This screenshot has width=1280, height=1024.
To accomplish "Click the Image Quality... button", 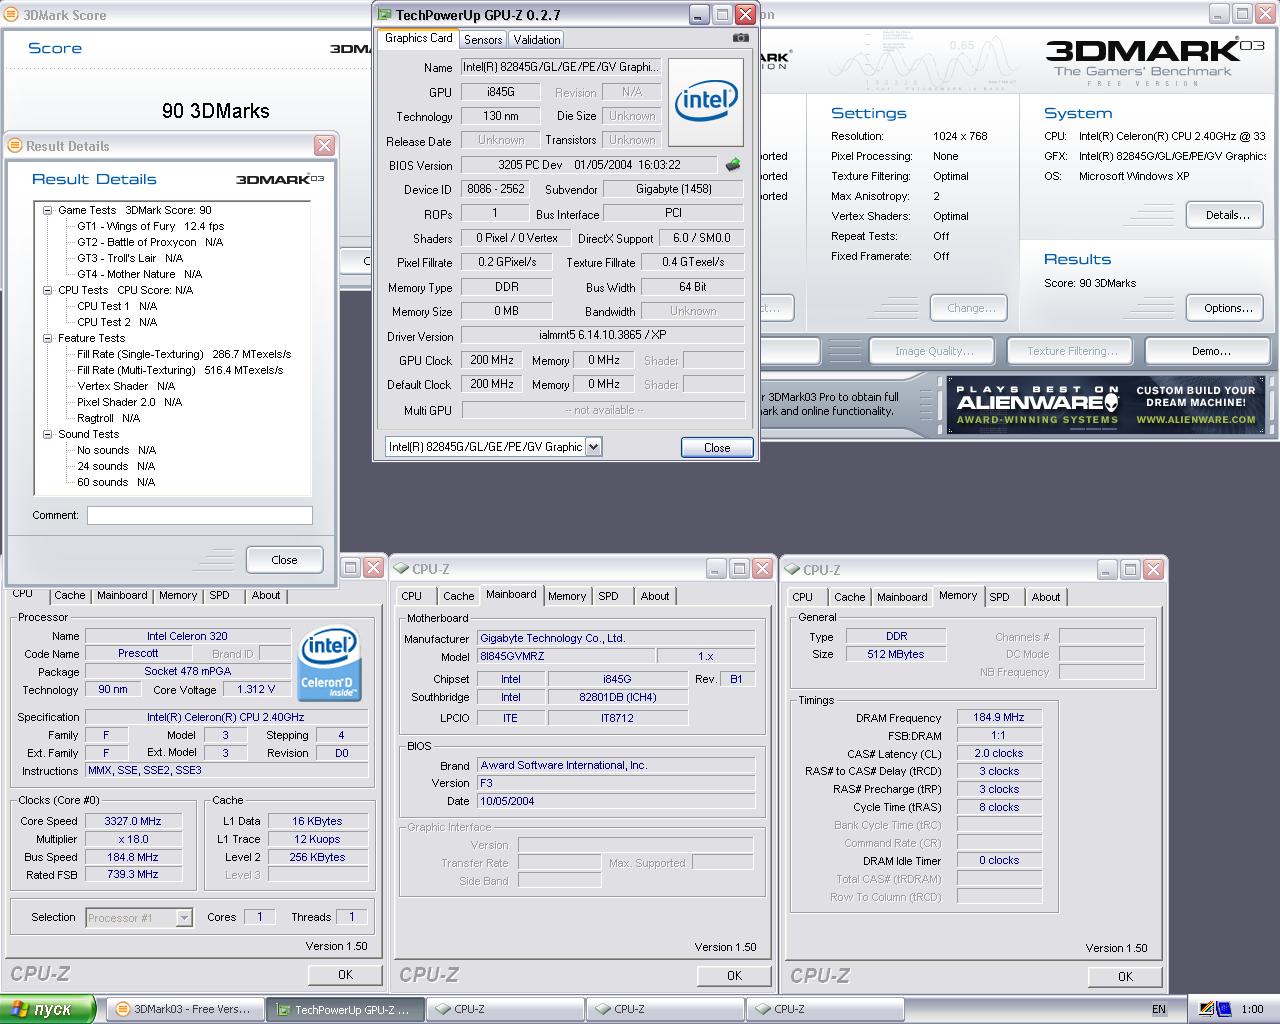I will [933, 351].
